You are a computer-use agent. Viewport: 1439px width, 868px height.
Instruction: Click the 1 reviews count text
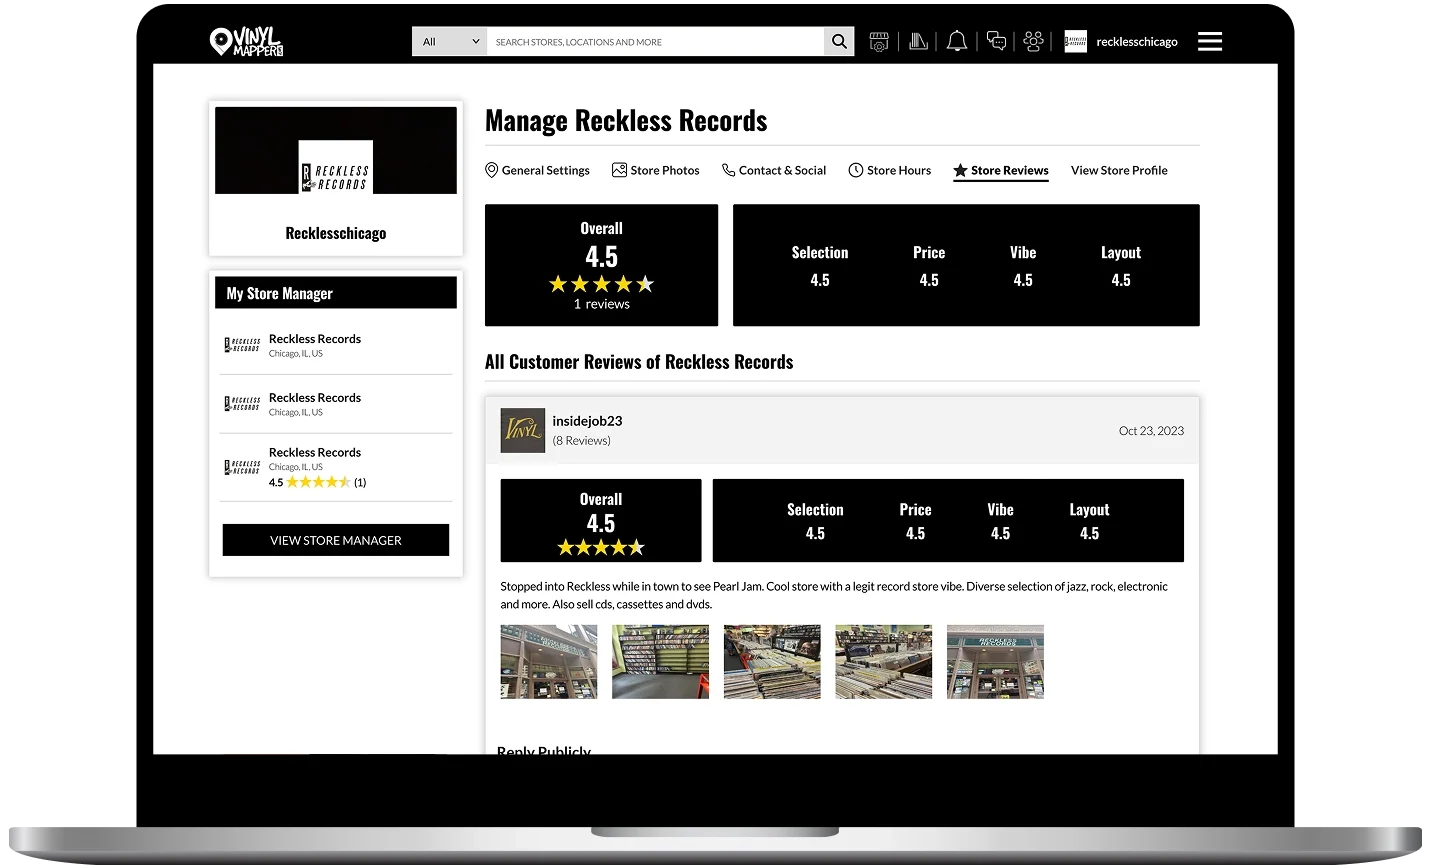coord(602,304)
